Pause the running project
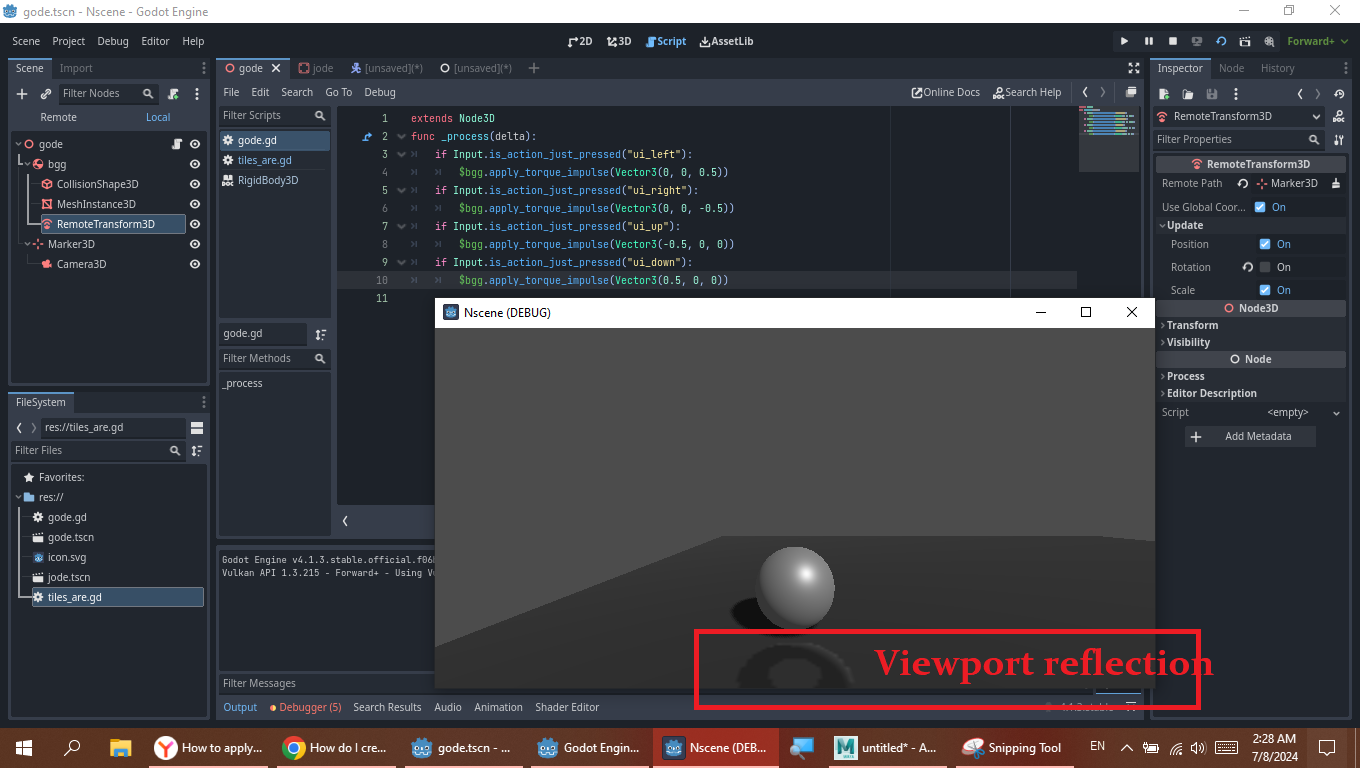1360x768 pixels. (x=1148, y=41)
